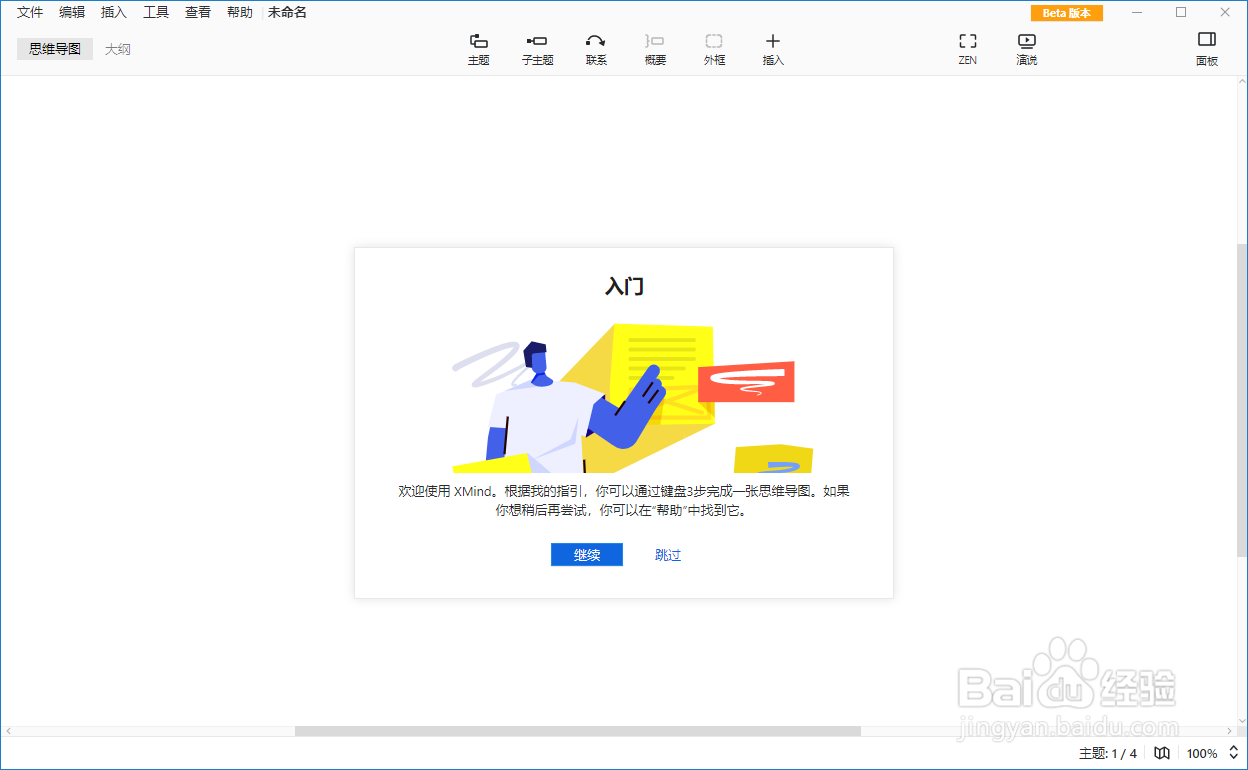Click the 继续 button

587,555
